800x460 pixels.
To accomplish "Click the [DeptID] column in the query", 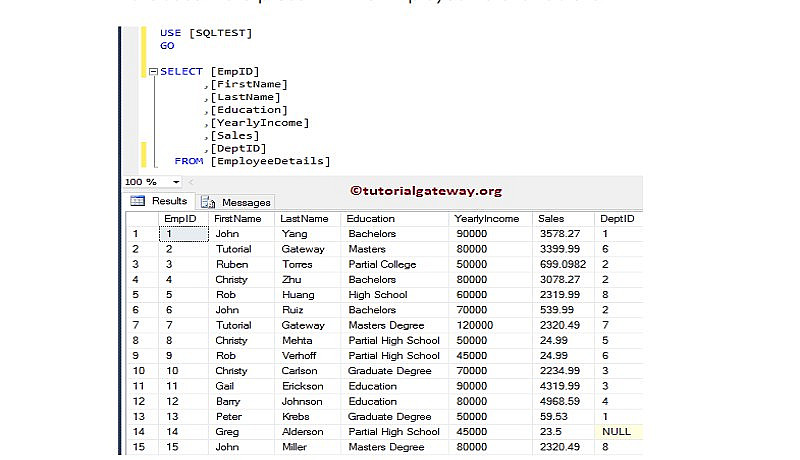I will pos(238,148).
